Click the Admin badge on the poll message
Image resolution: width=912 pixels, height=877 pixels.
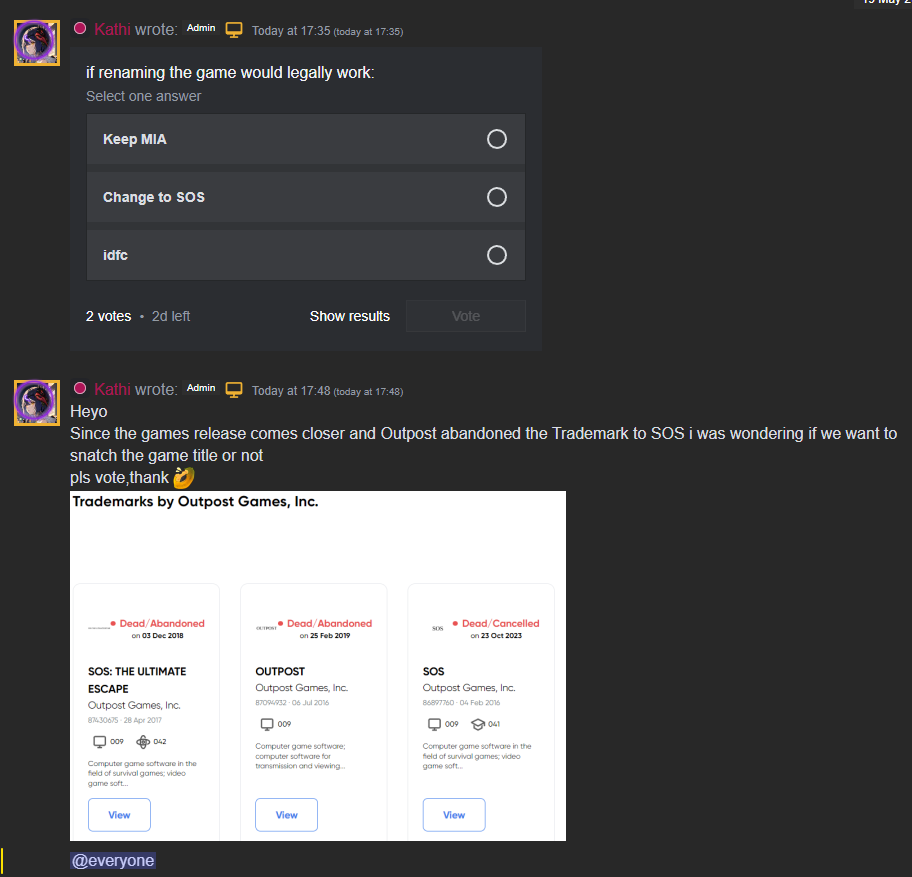[x=201, y=28]
